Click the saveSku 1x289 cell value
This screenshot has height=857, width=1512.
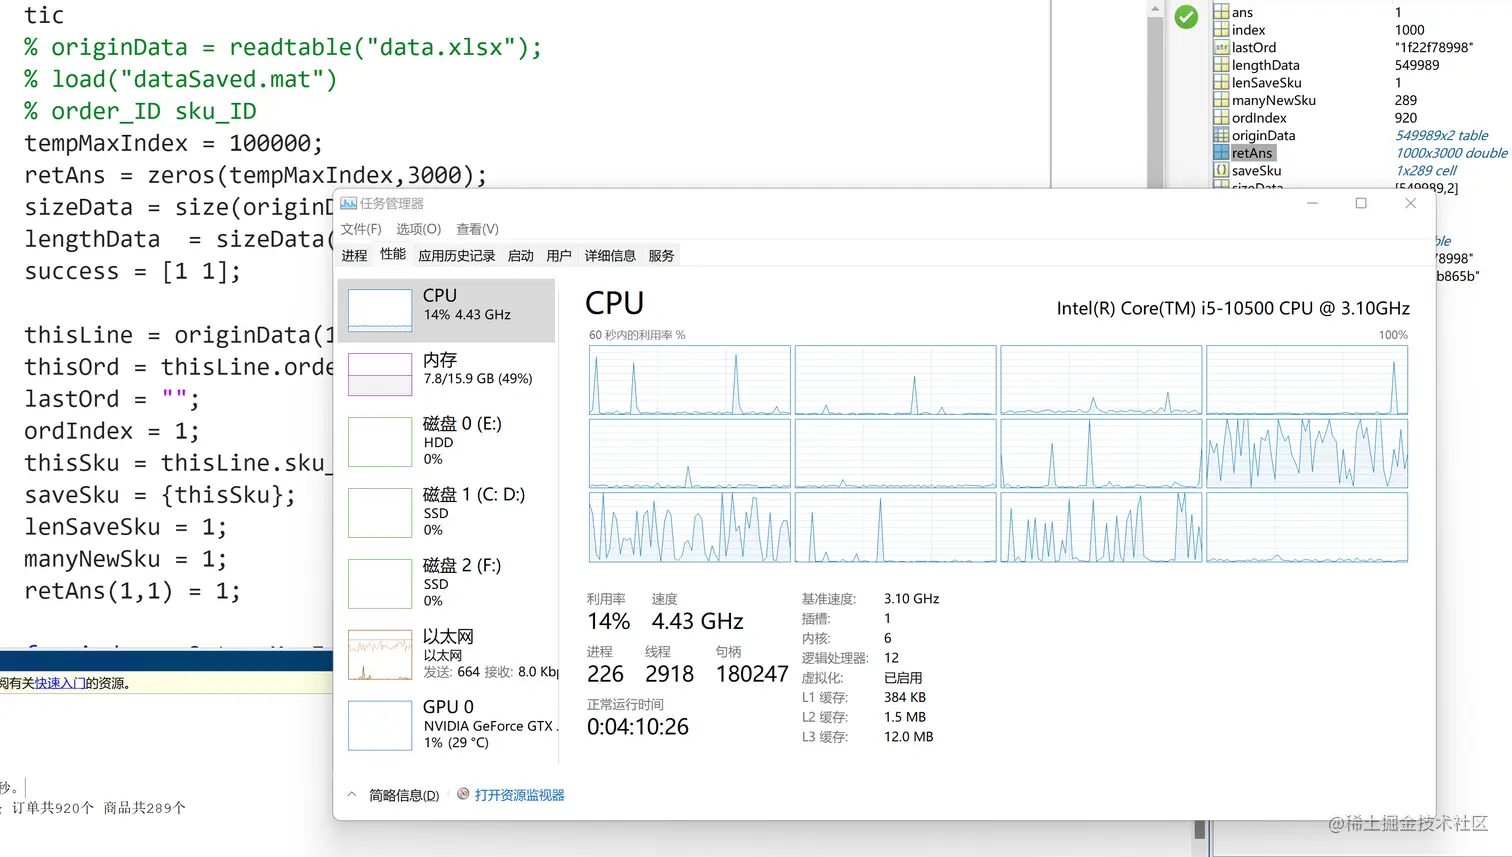(1425, 170)
